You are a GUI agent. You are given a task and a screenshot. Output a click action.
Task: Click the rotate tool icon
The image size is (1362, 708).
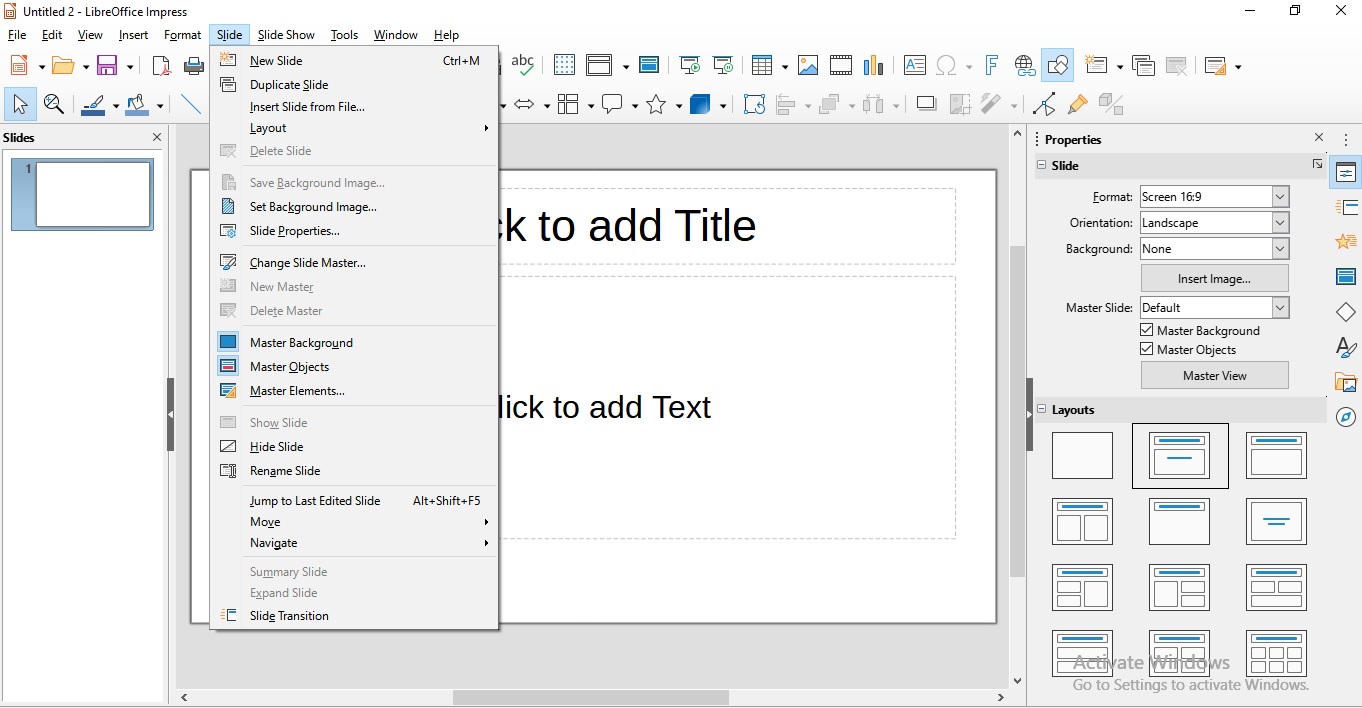click(x=754, y=104)
